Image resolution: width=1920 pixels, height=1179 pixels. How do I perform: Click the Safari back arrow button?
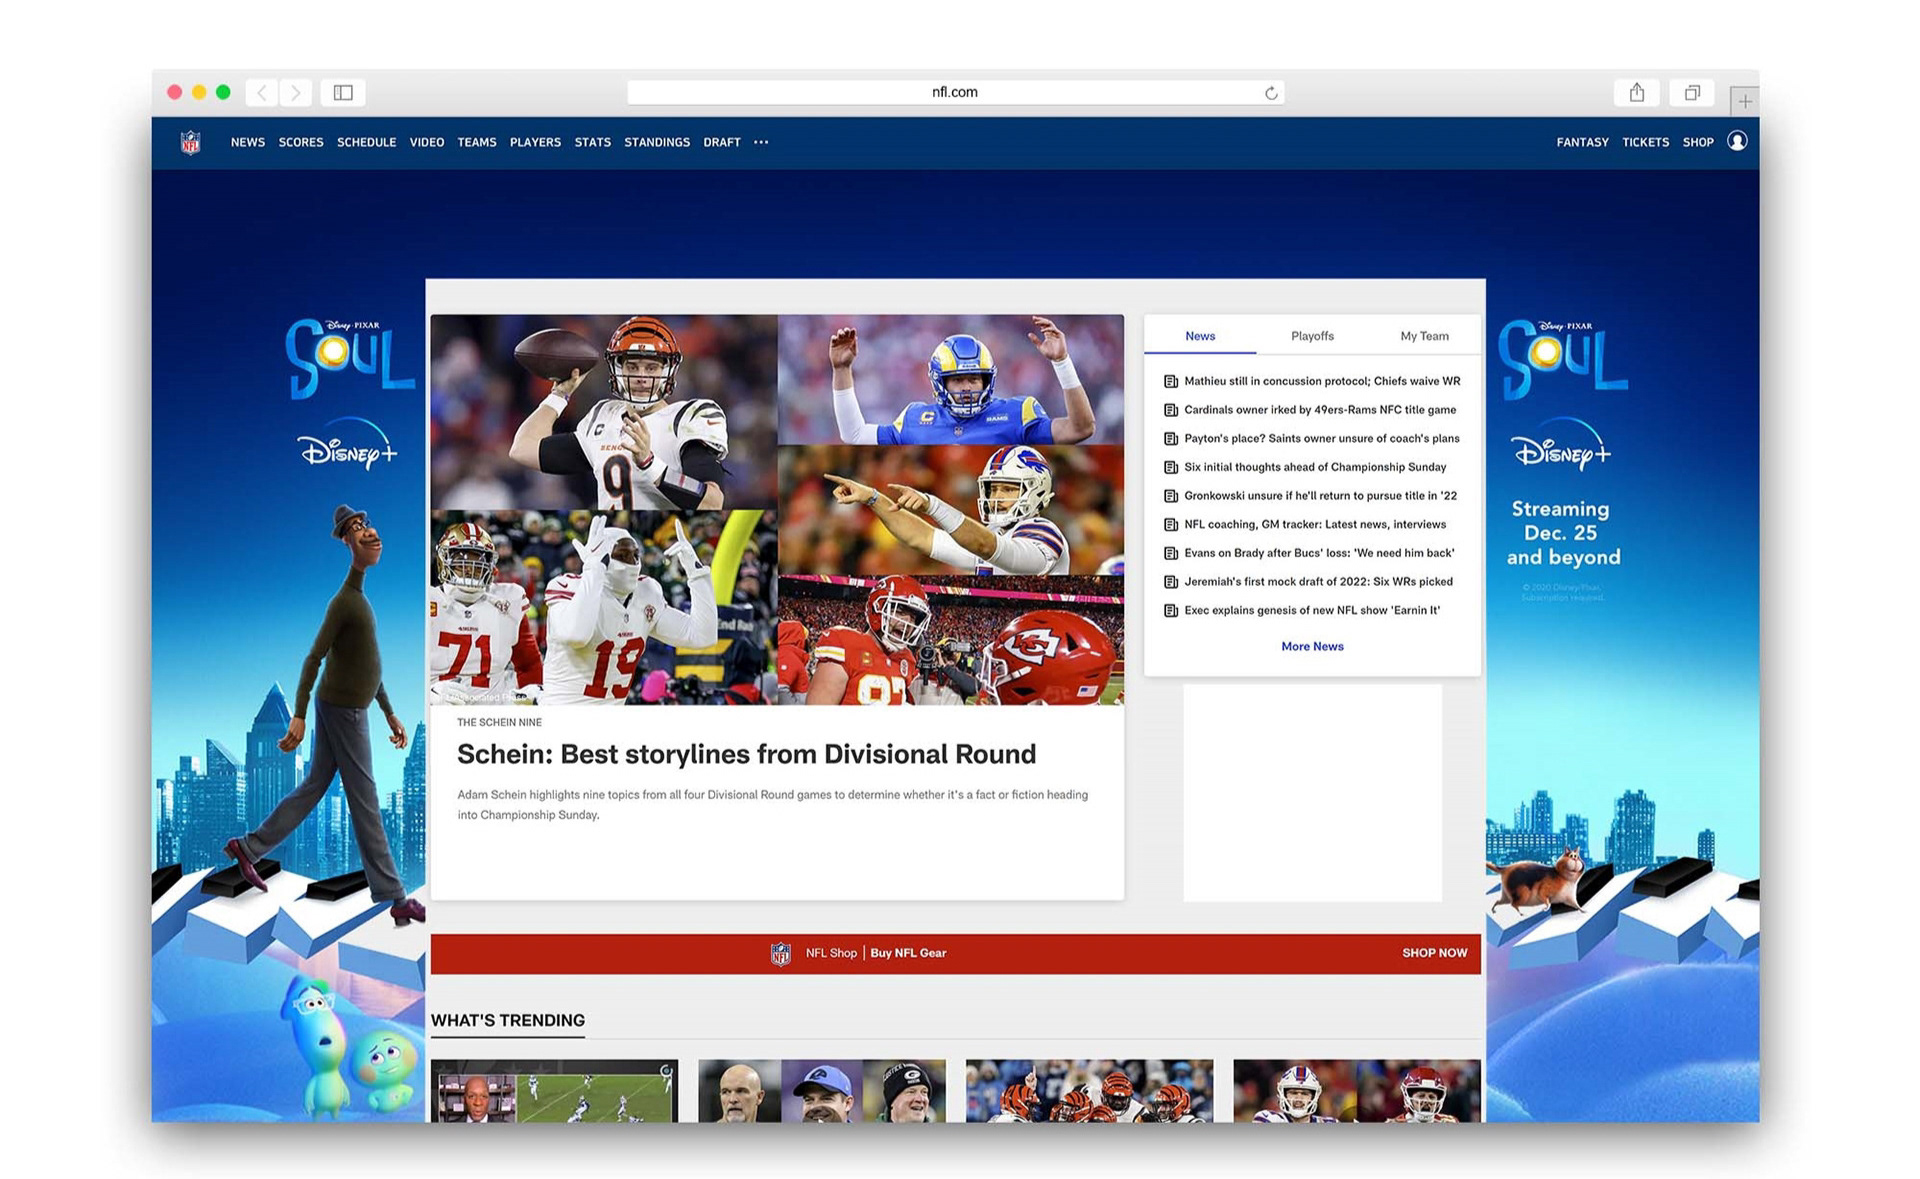coord(262,92)
